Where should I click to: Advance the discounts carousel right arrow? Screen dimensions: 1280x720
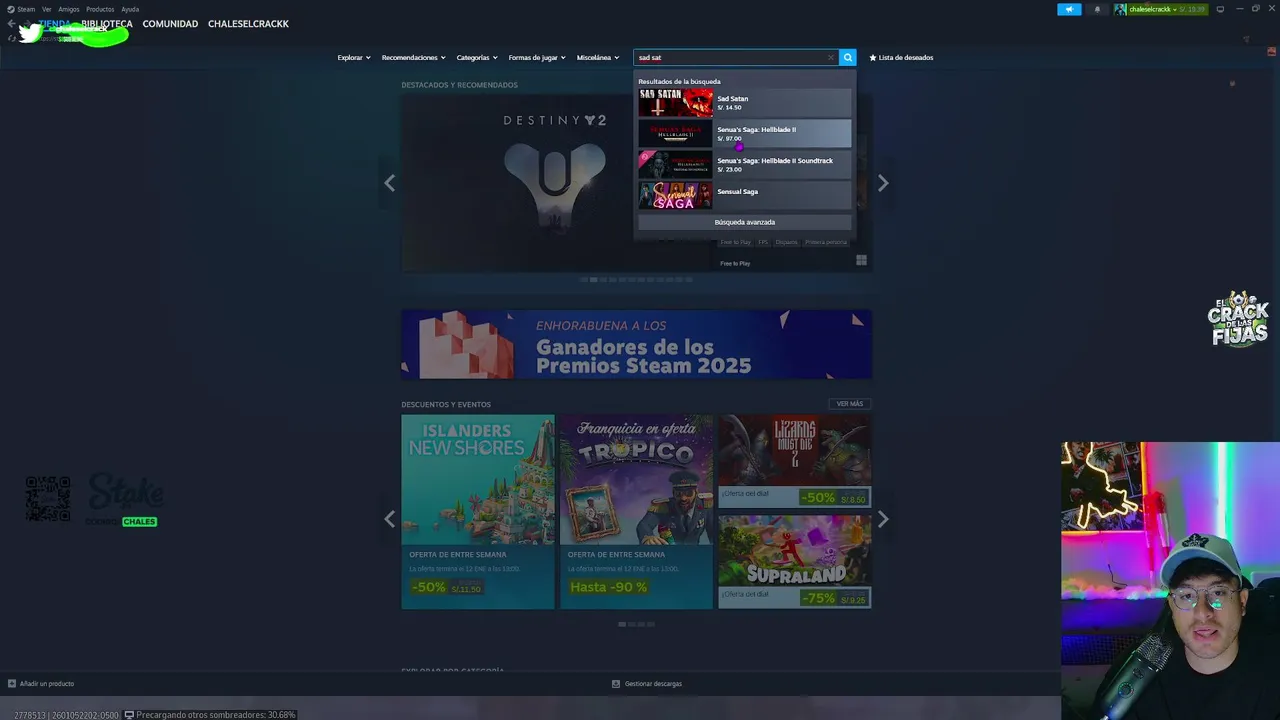pos(883,519)
